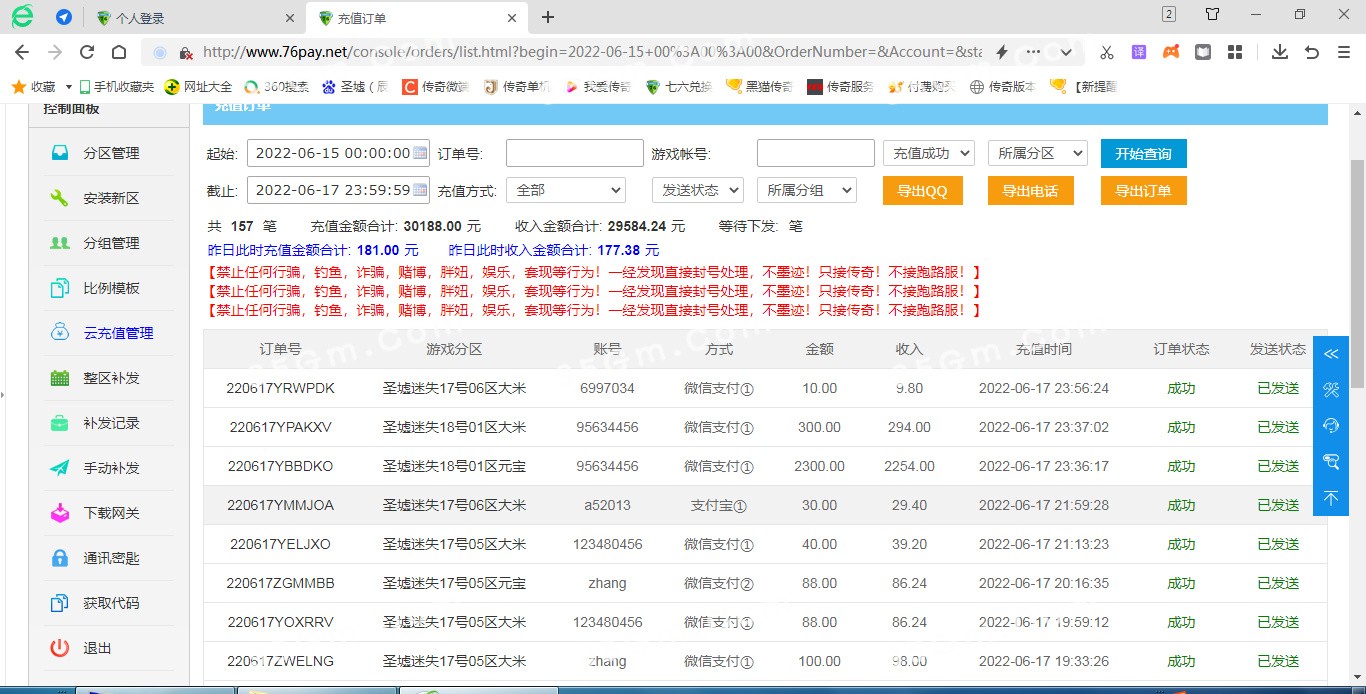Click order number 220617YRWPDK
The height and width of the screenshot is (694, 1366).
tap(280, 388)
